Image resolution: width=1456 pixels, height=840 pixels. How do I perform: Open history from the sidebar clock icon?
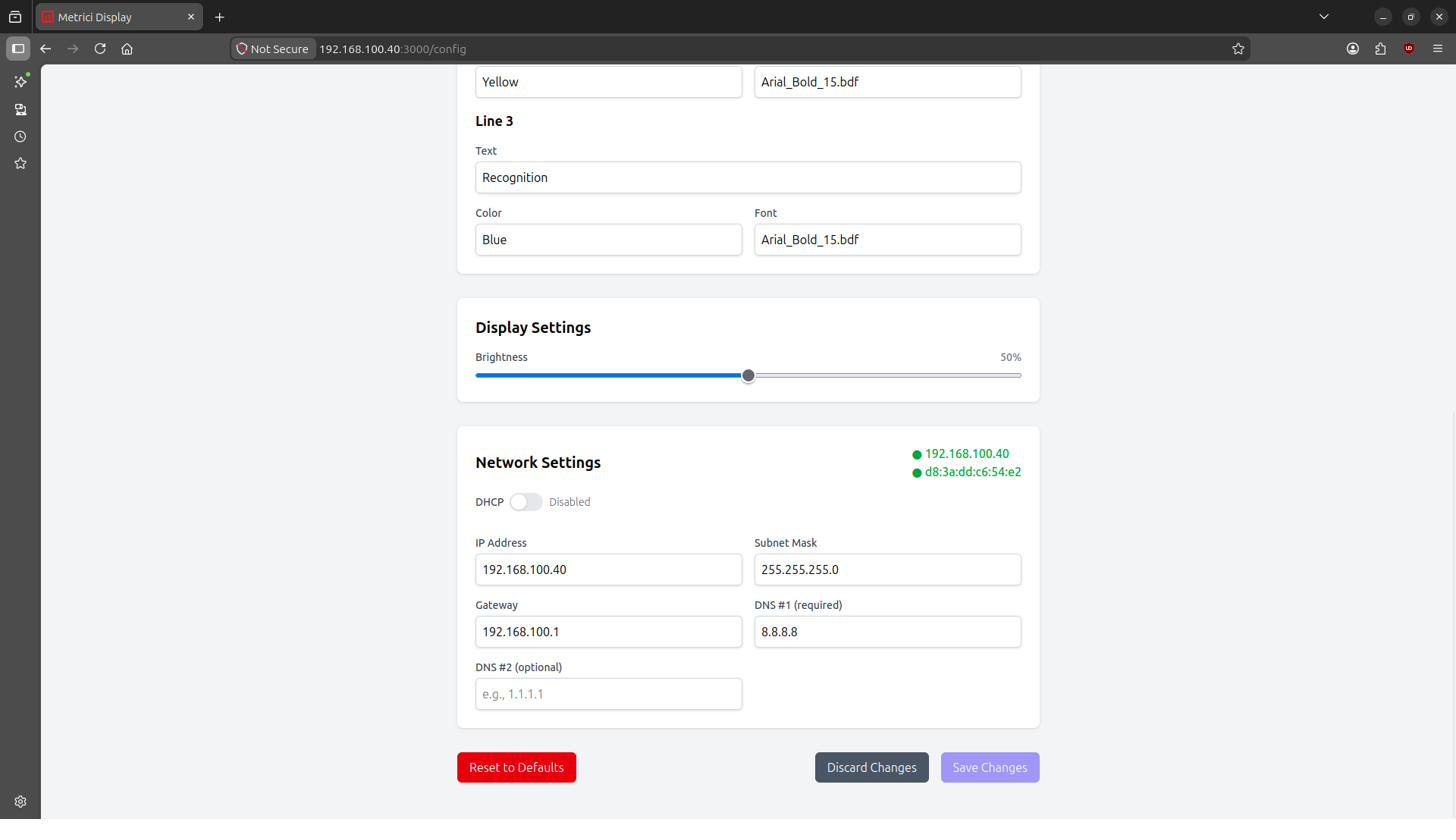tap(20, 136)
